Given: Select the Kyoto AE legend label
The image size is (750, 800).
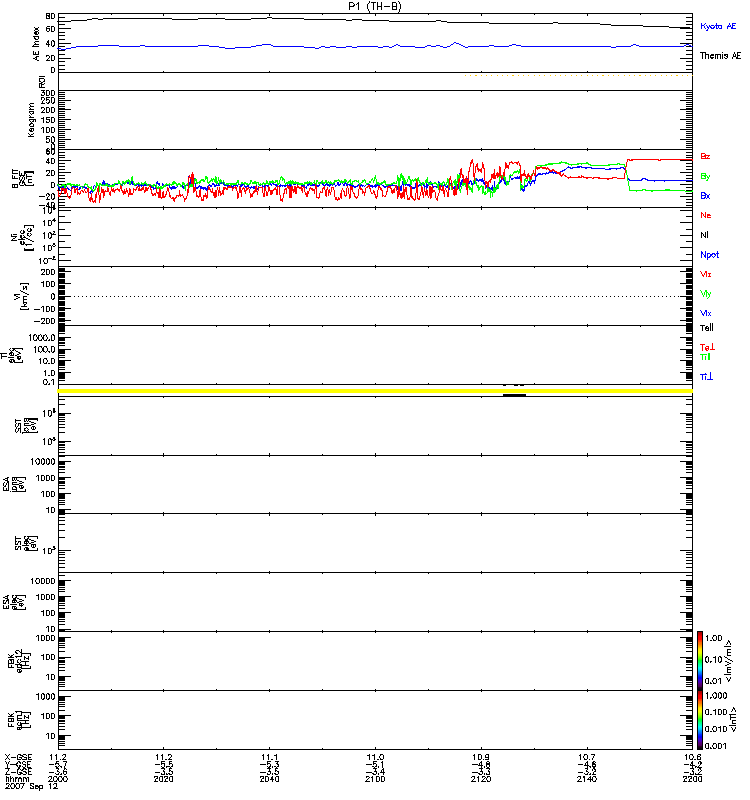Looking at the screenshot, I should point(718,26).
